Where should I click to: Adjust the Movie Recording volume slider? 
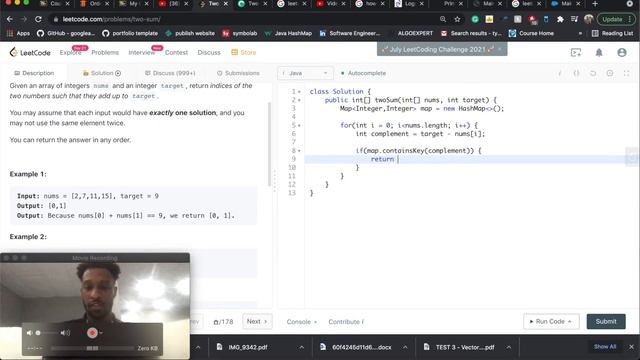tap(47, 333)
